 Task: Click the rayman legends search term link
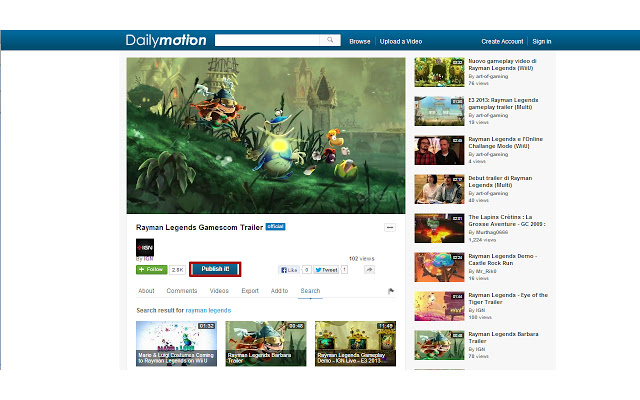coord(208,310)
